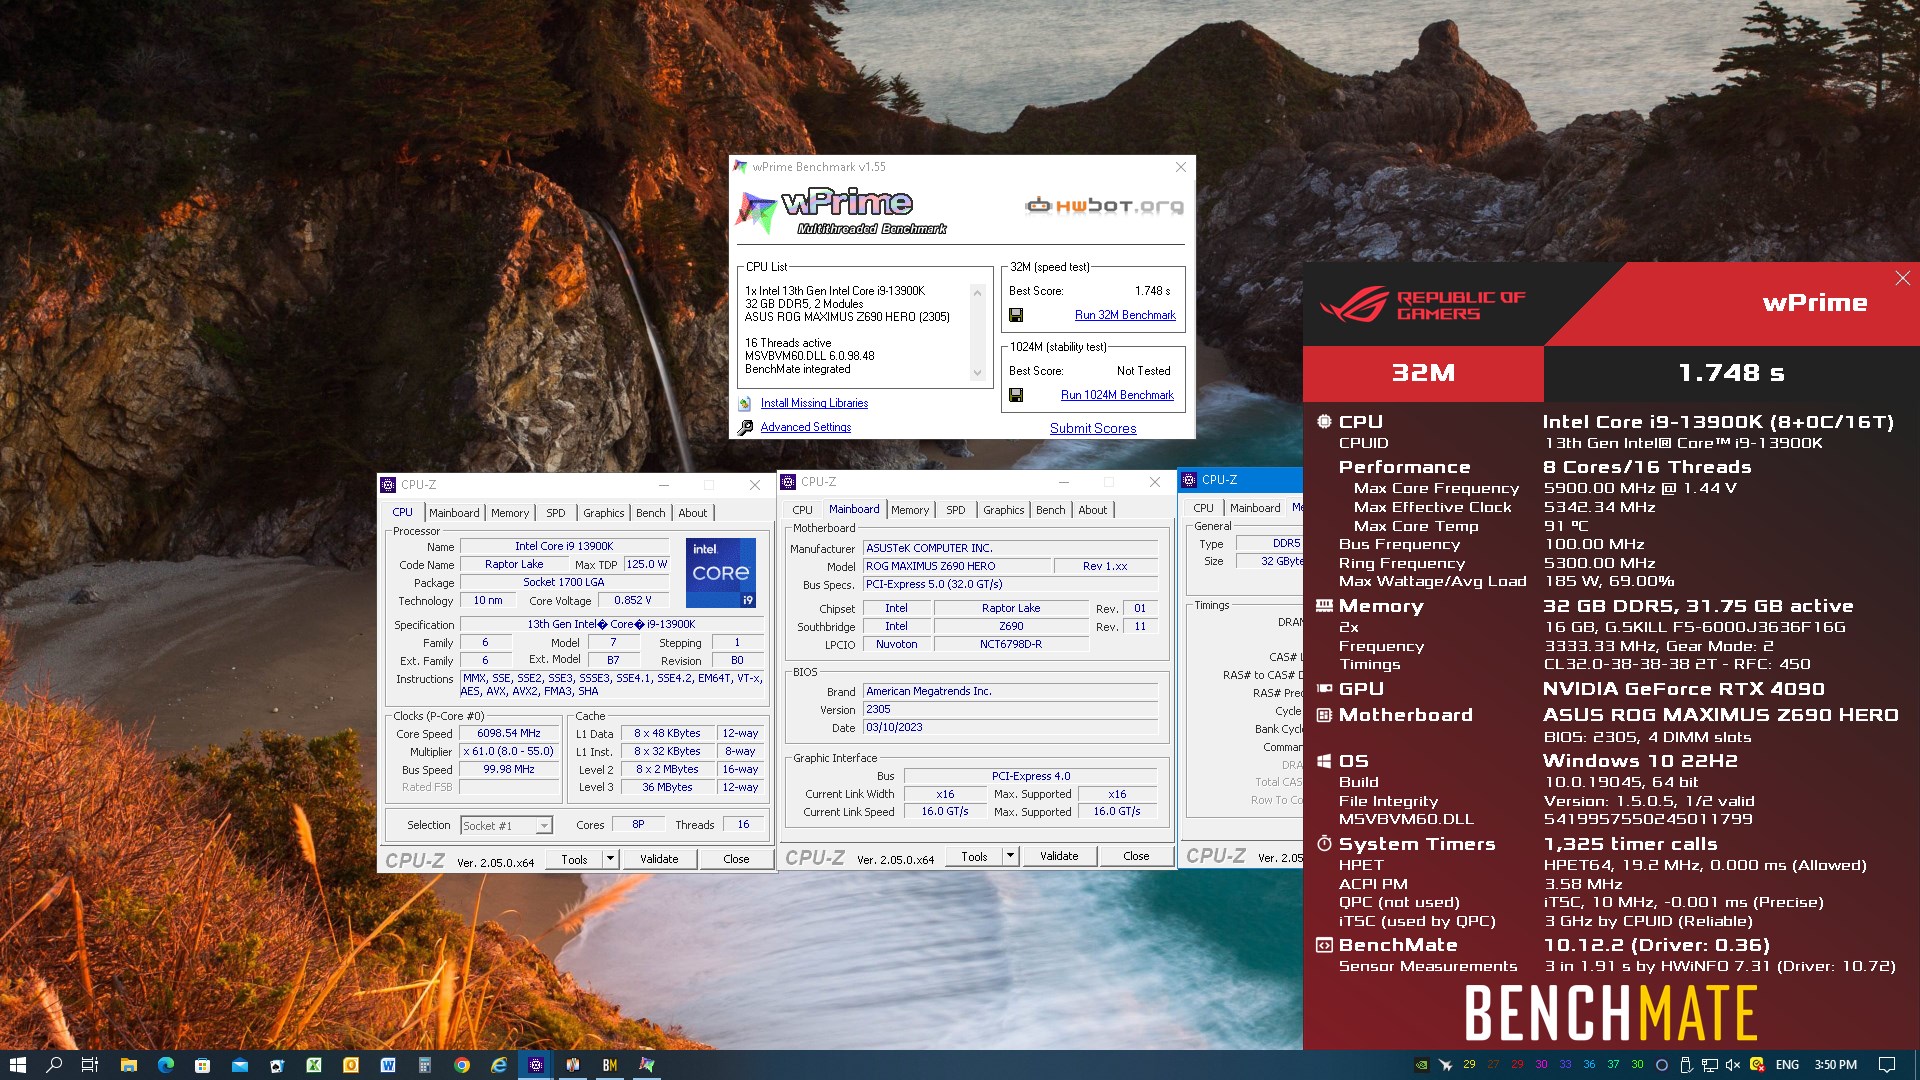Image resolution: width=1920 pixels, height=1080 pixels.
Task: Open Calculator from the taskbar
Action: tap(425, 1065)
